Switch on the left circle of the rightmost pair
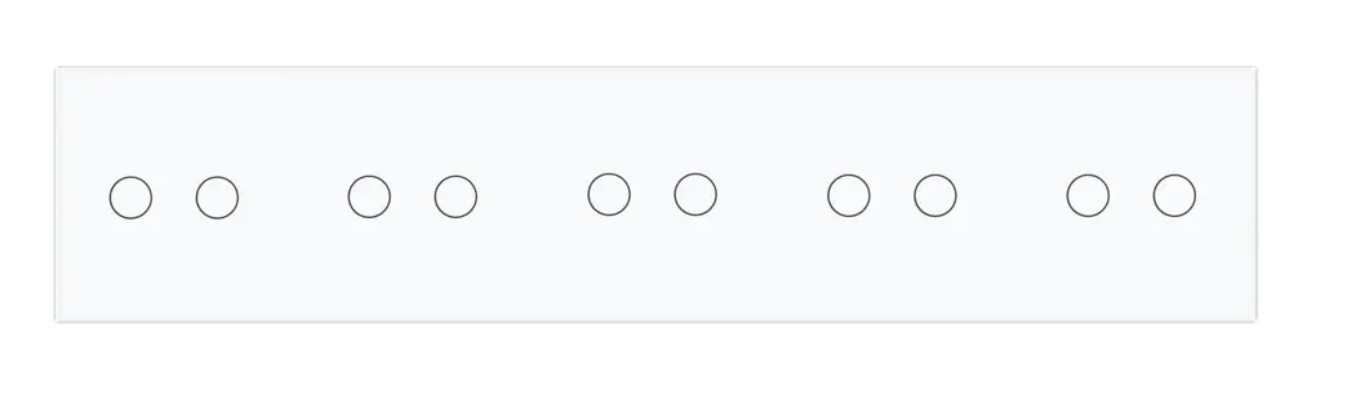This screenshot has height=415, width=1347. 1088,195
